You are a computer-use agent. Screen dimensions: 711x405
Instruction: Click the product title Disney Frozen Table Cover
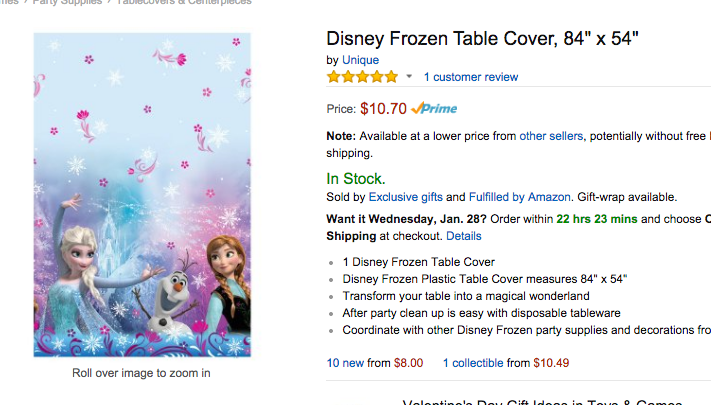(482, 39)
